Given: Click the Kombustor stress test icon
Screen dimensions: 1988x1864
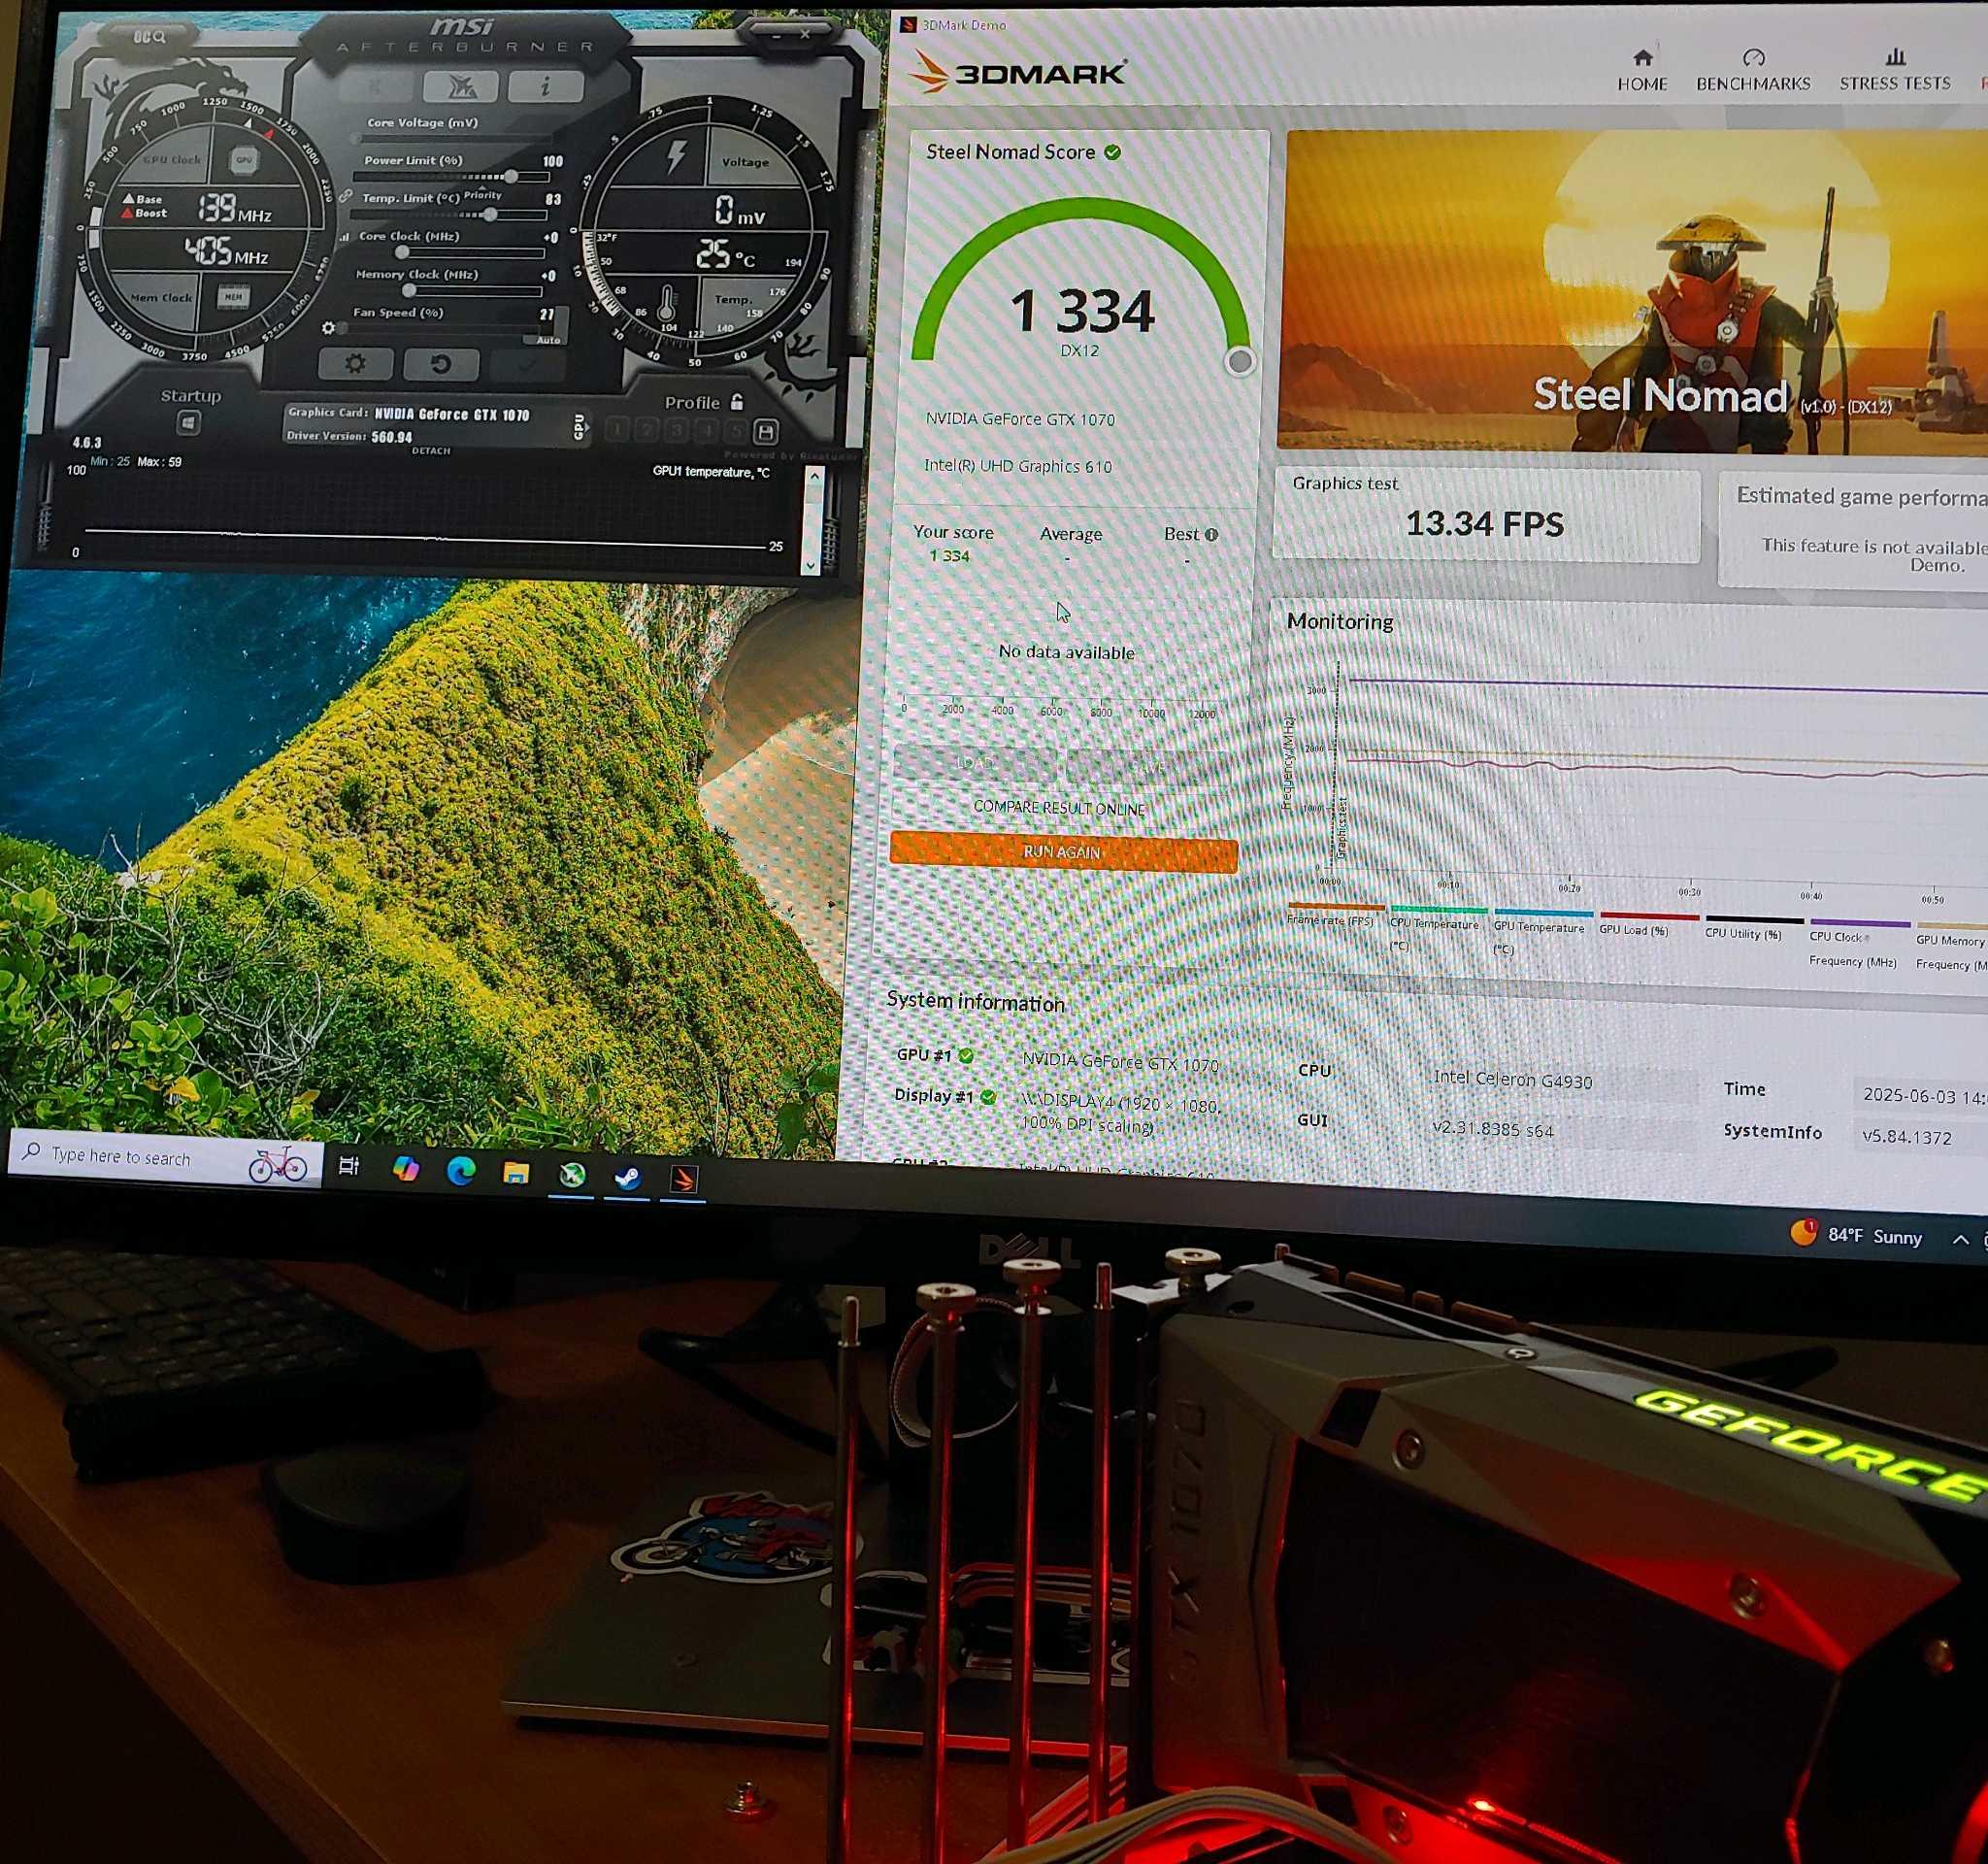Looking at the screenshot, I should pos(460,87).
